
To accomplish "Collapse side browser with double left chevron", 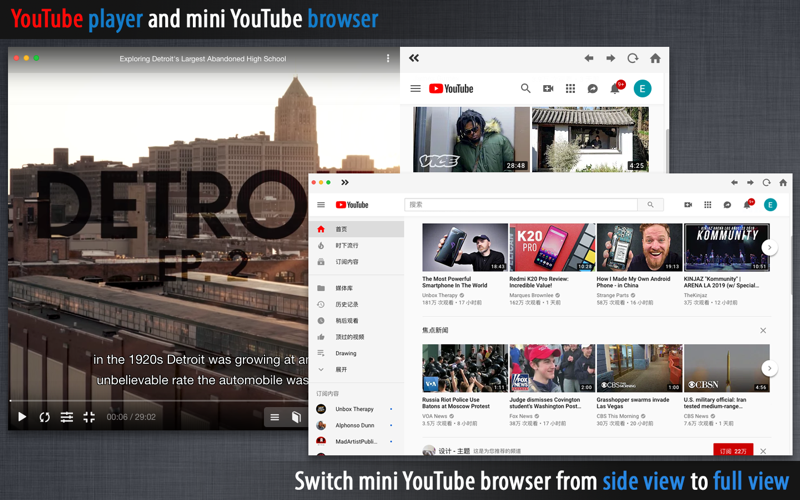I will coord(414,58).
